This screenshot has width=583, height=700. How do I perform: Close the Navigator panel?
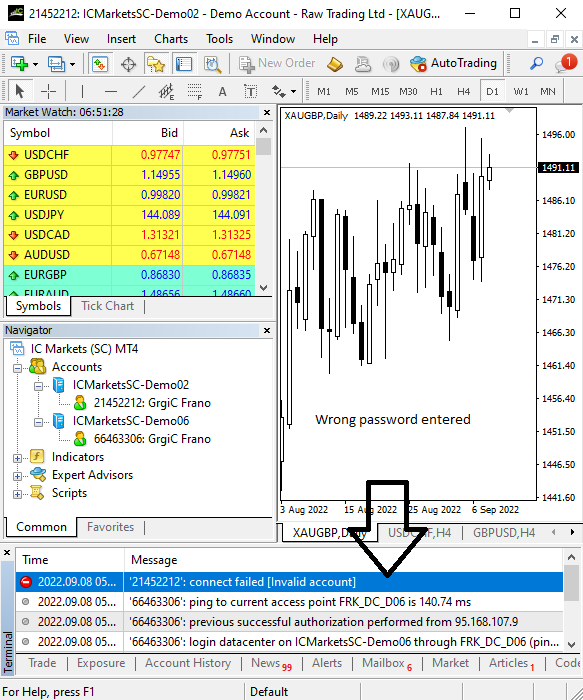267,330
